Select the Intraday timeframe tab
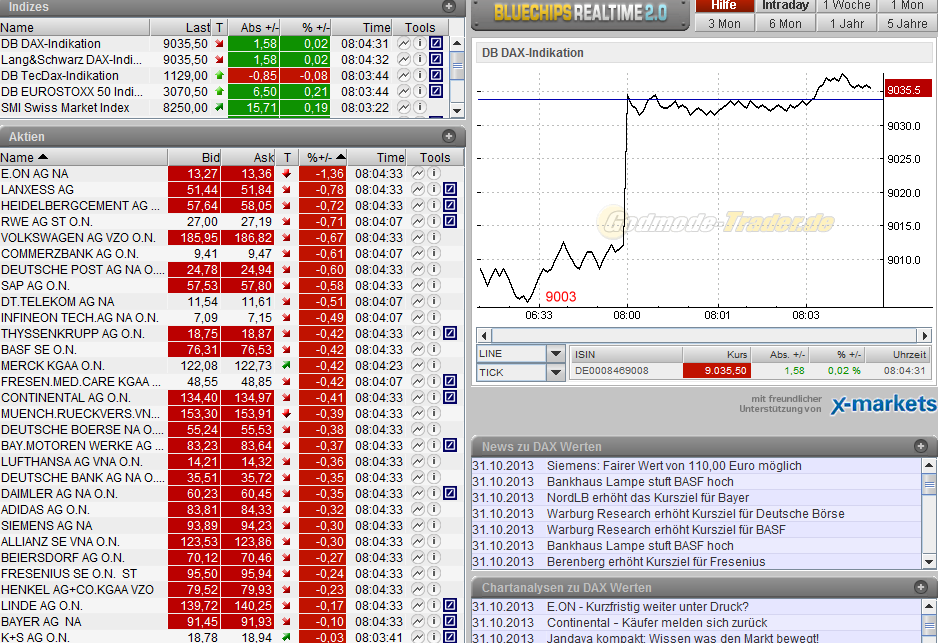This screenshot has height=643, width=938. click(x=785, y=6)
